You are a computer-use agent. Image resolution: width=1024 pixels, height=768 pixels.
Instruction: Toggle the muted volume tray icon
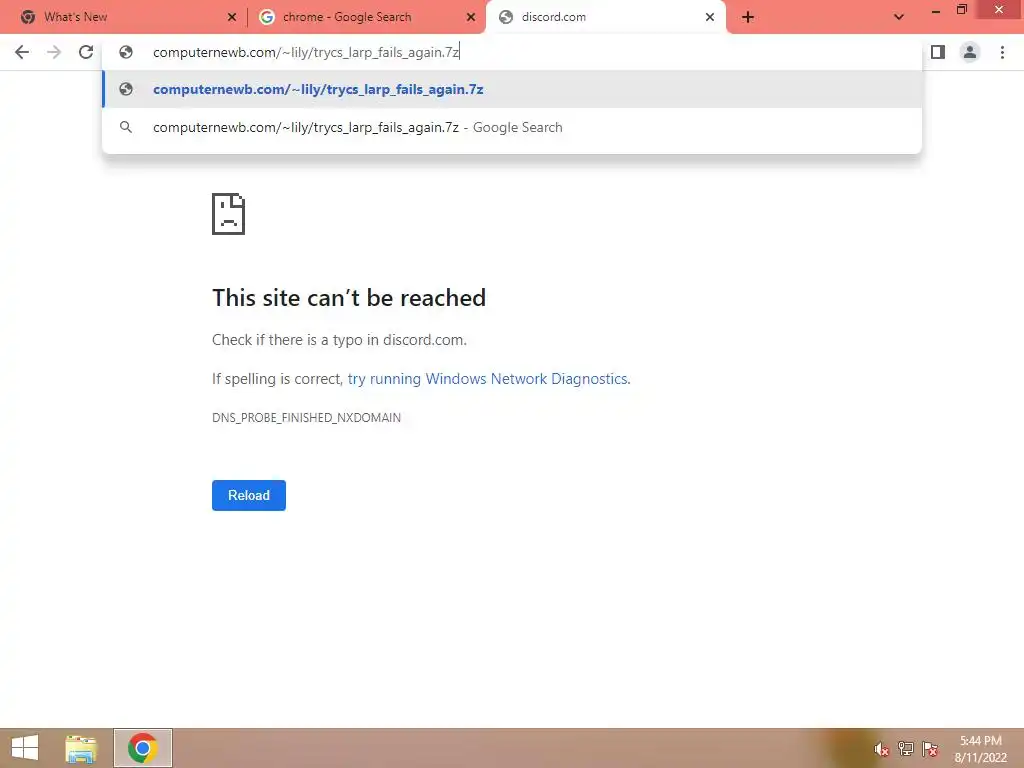coord(881,749)
